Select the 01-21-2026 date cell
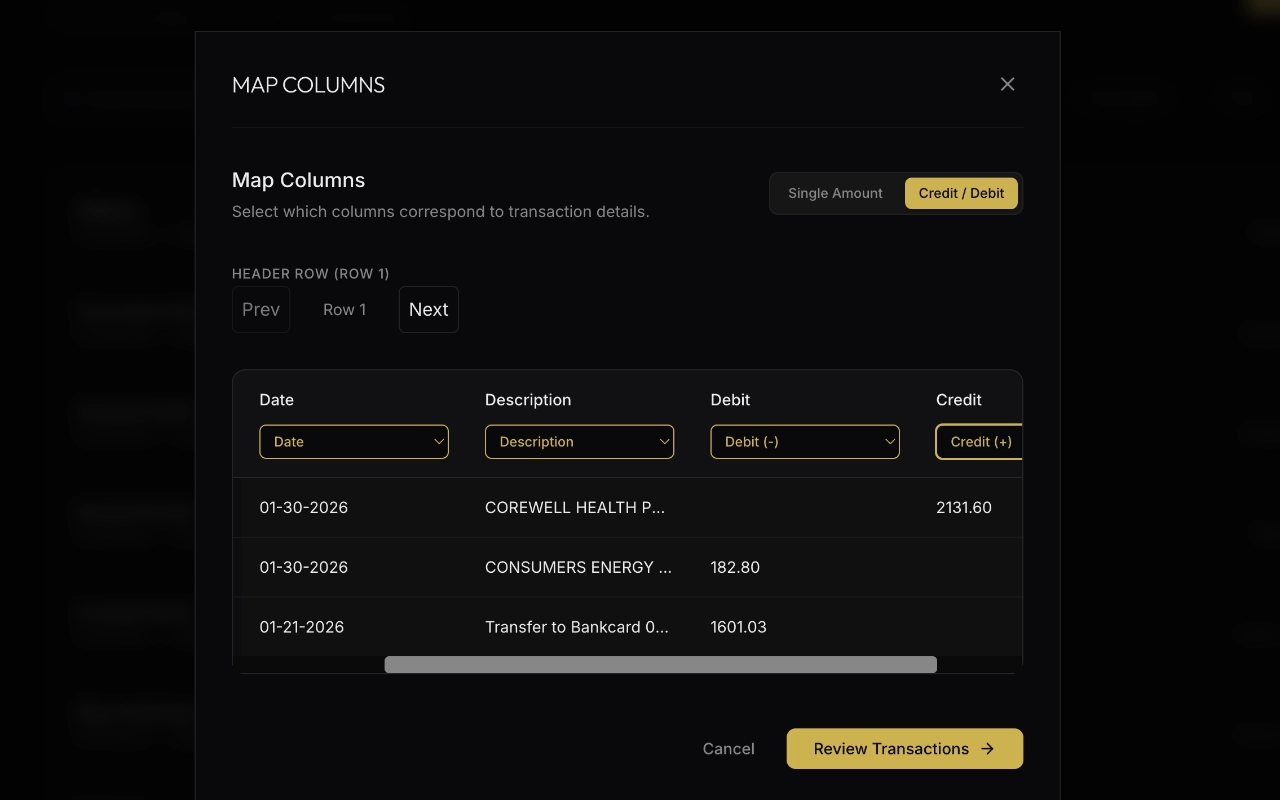This screenshot has height=800, width=1280. 302,628
